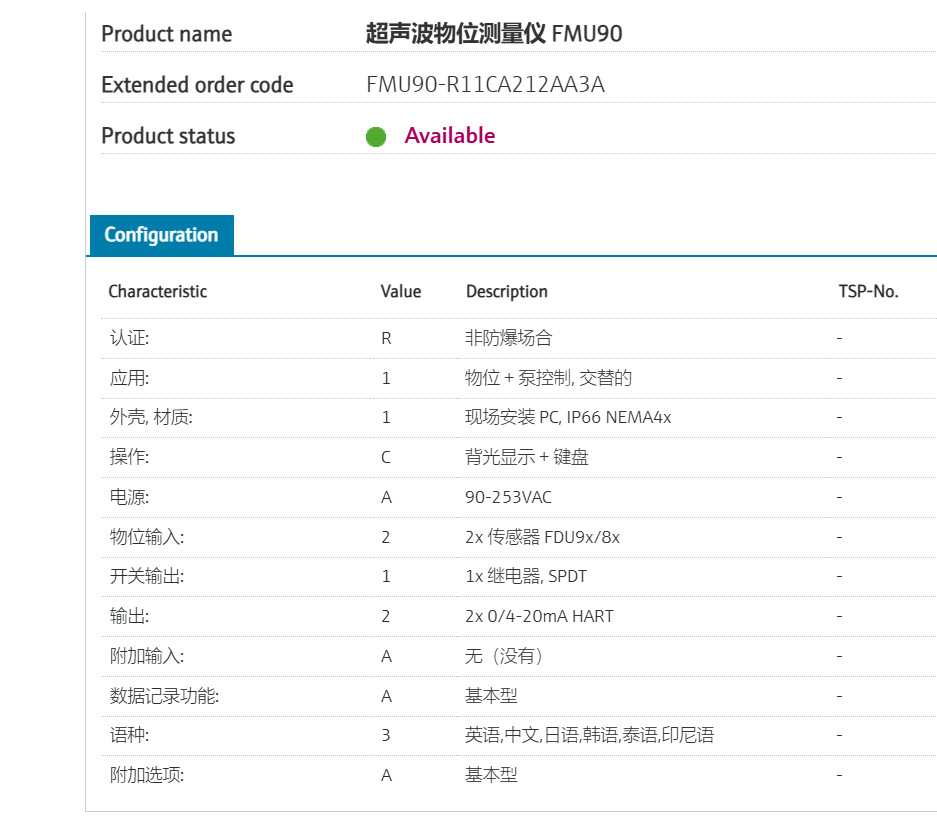Select the 语种 languages description cell
The image size is (937, 817).
[589, 735]
